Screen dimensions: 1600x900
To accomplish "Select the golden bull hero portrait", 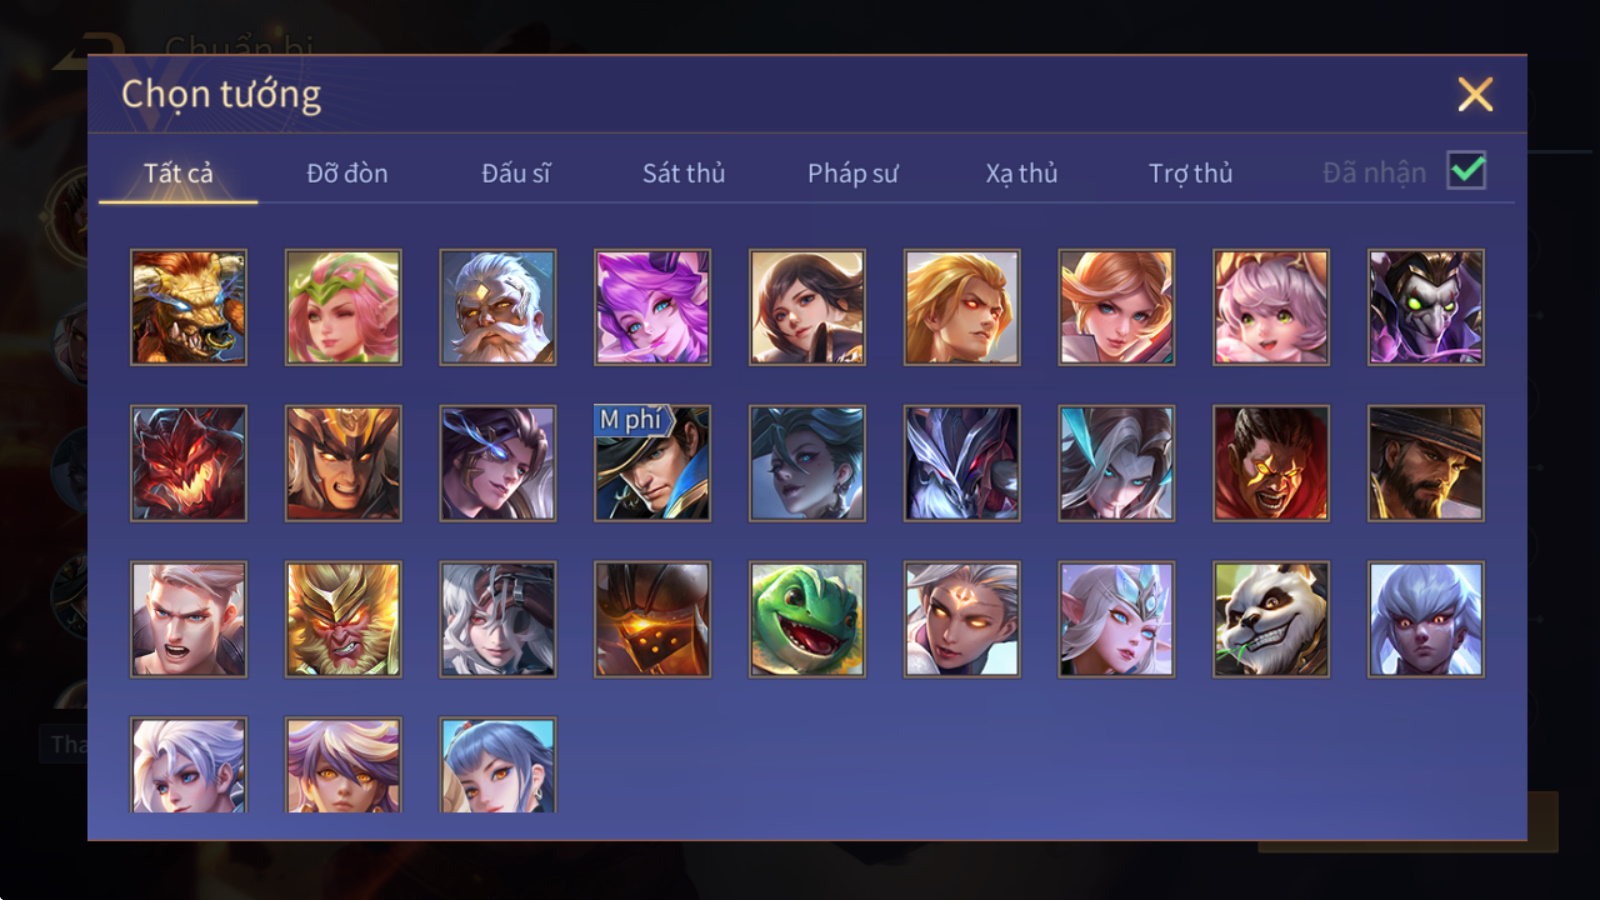I will [x=188, y=307].
